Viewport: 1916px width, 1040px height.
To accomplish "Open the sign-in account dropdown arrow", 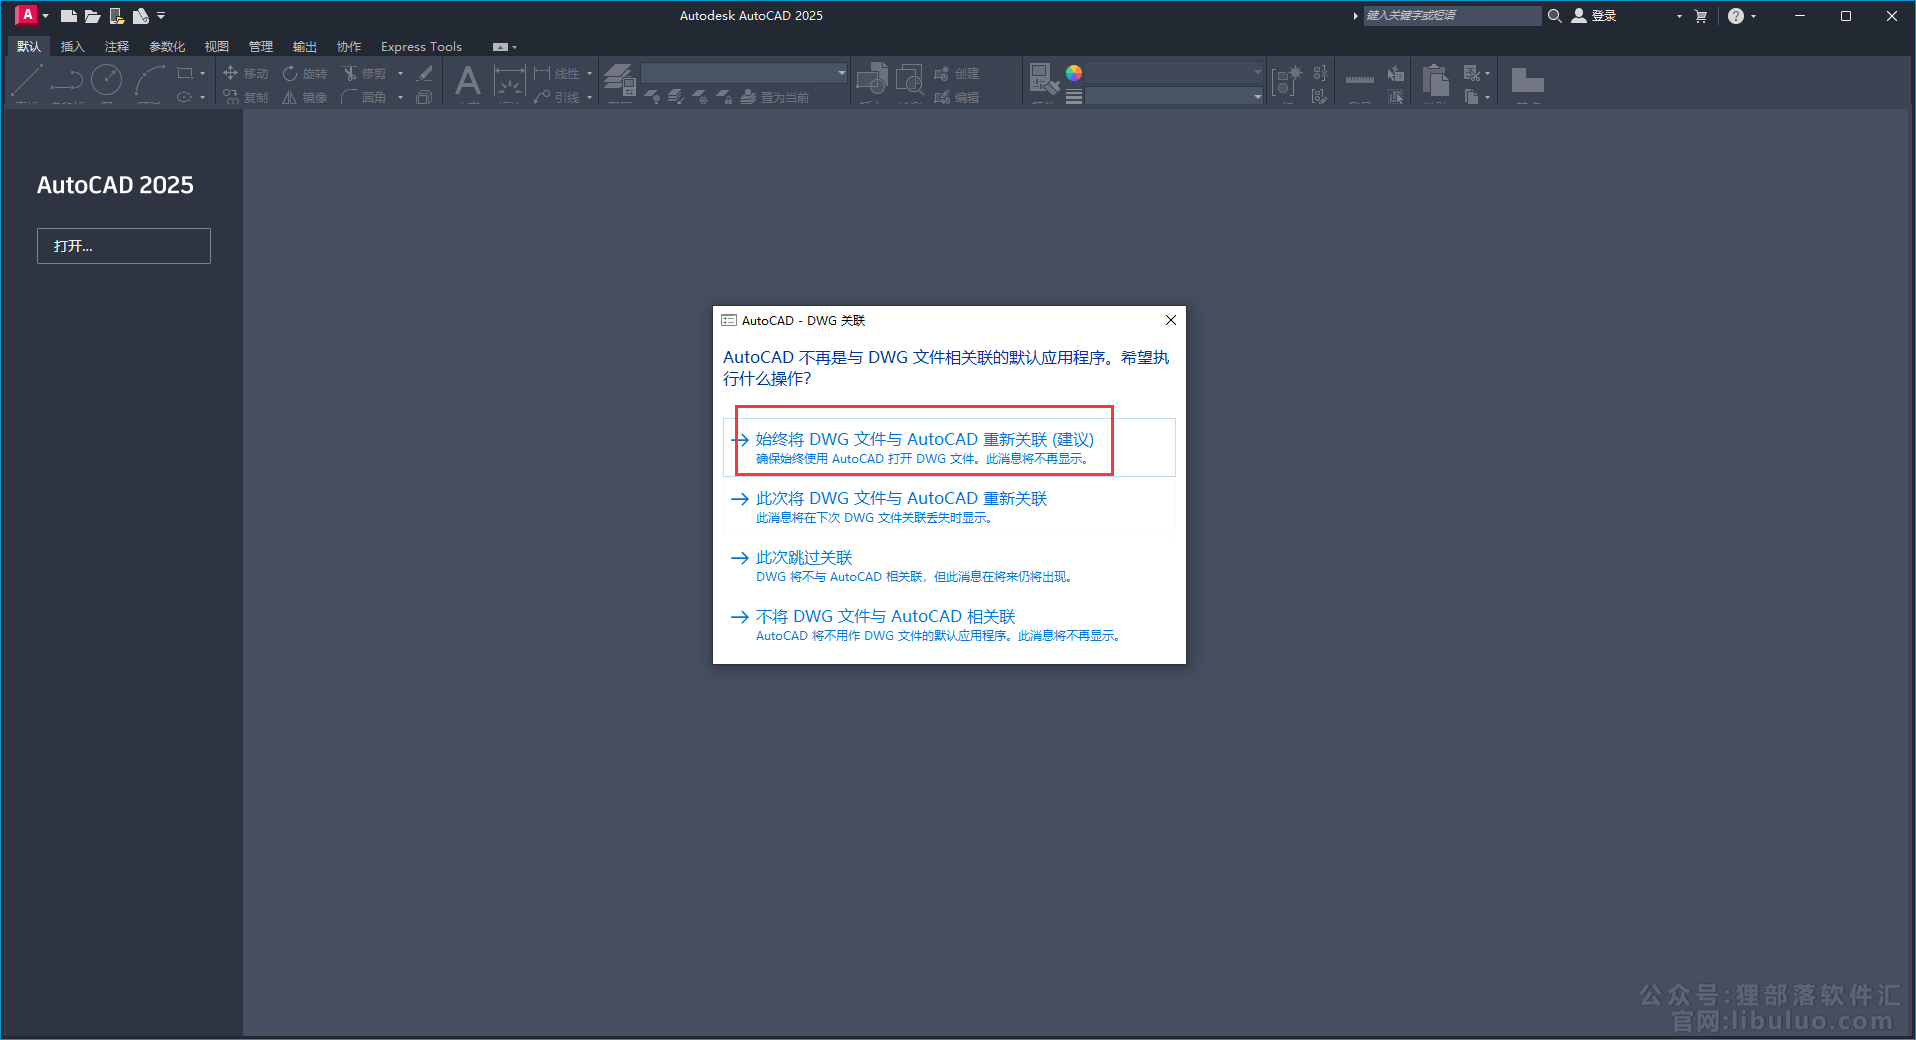I will (x=1679, y=16).
